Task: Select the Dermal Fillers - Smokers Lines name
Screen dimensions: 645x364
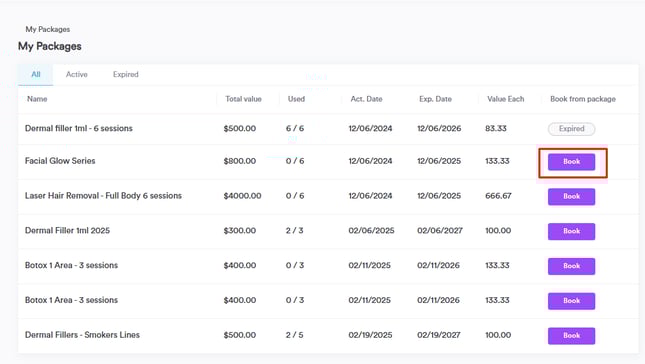Action: pyautogui.click(x=82, y=335)
